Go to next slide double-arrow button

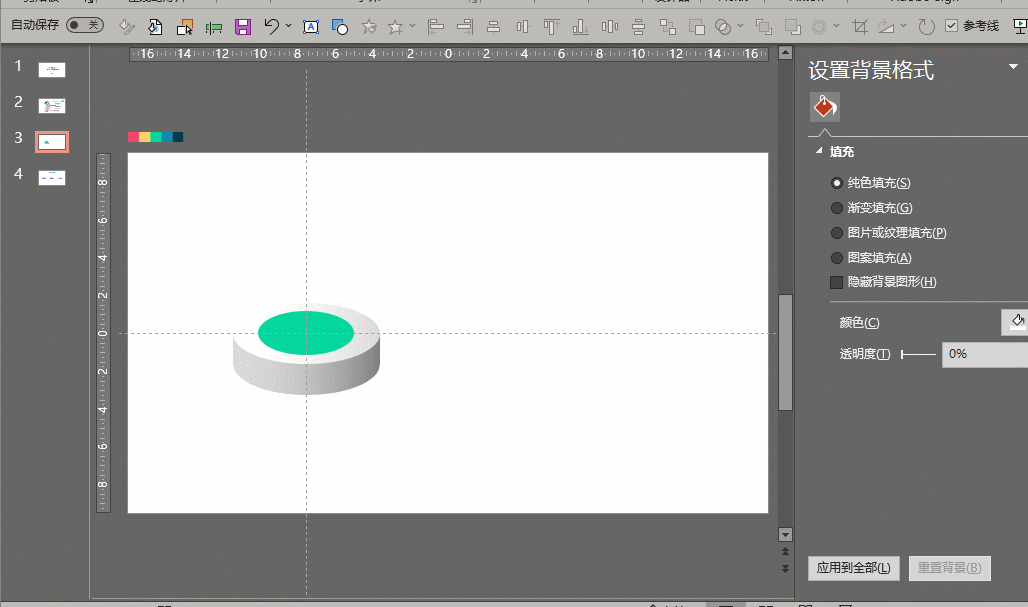(x=785, y=568)
